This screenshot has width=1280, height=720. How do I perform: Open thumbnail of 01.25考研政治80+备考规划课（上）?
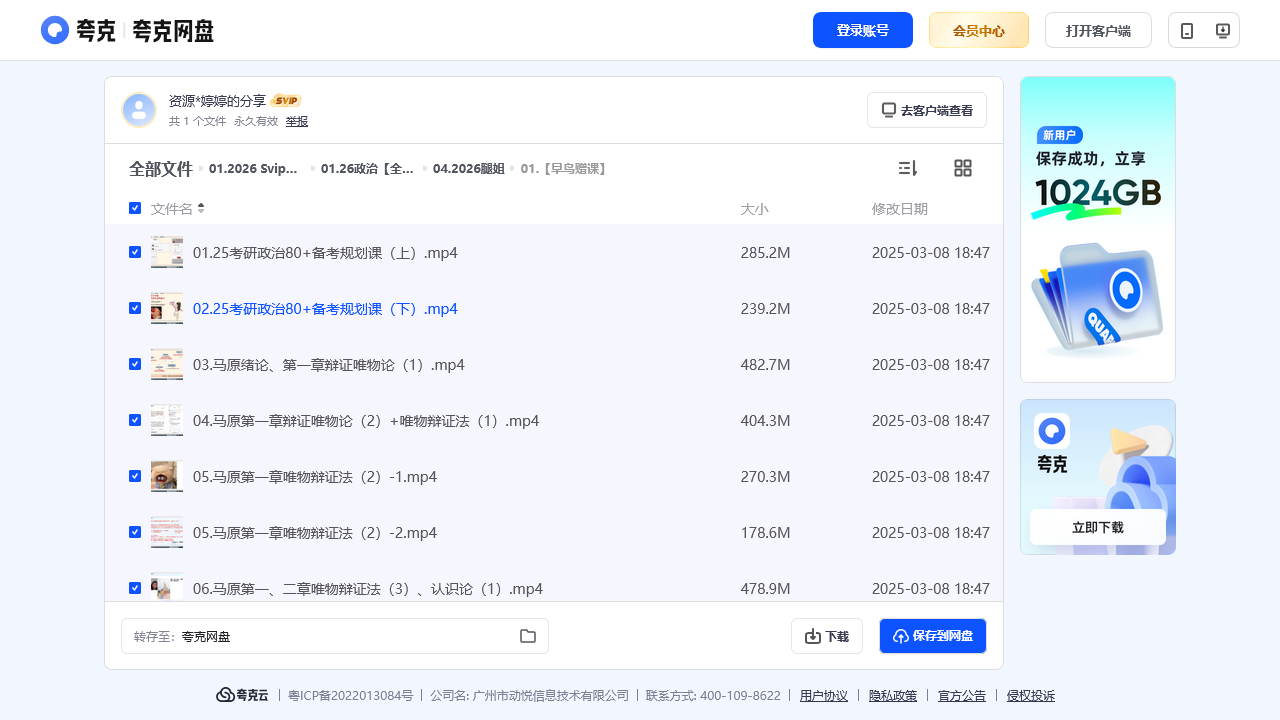[x=167, y=252]
